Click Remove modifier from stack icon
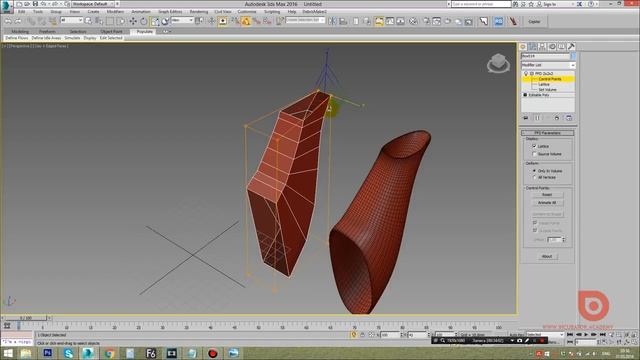640x360 pixels. click(x=557, y=118)
